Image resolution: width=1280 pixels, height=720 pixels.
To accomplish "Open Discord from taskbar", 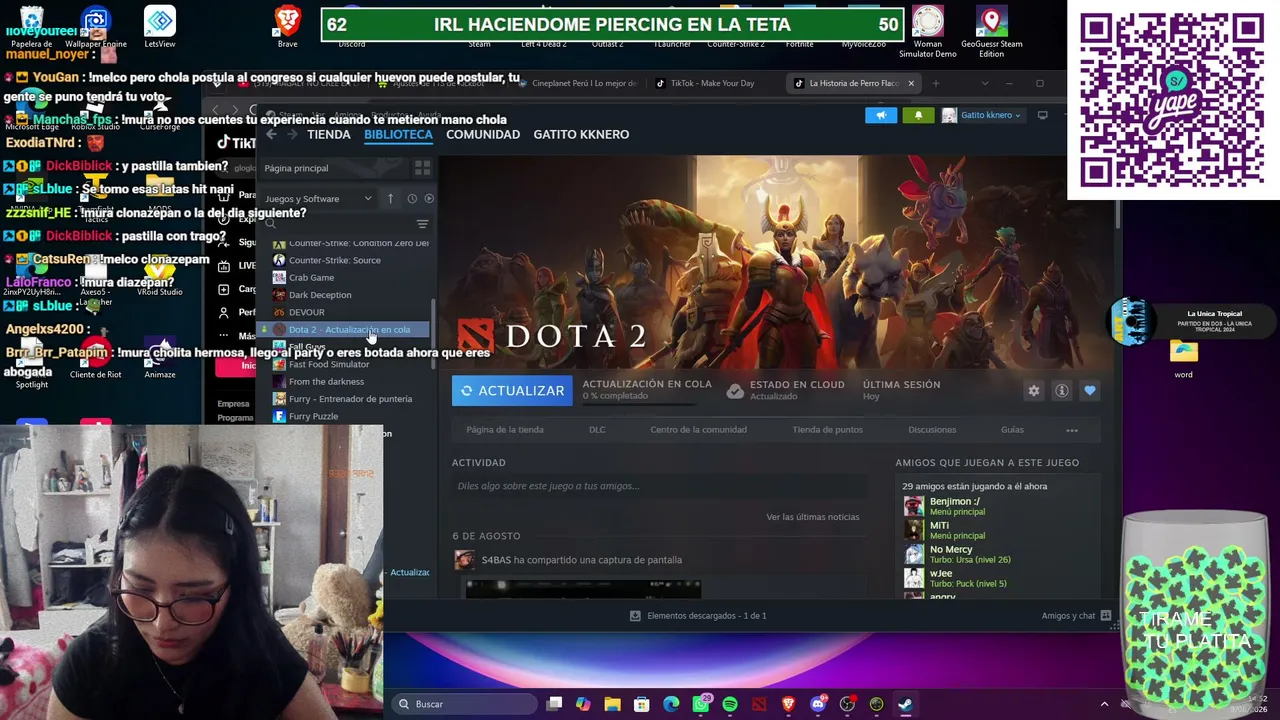I will coord(818,704).
